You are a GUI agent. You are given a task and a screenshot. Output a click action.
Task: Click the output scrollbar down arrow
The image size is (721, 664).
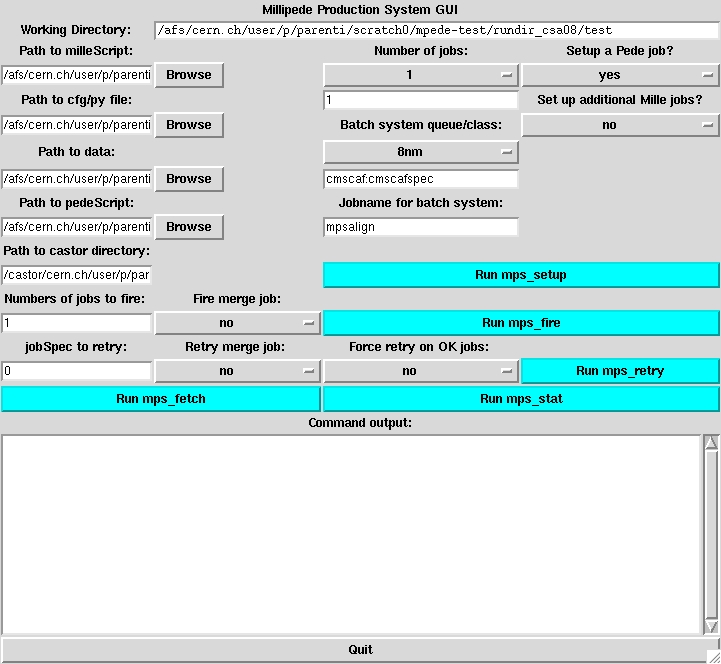click(711, 626)
